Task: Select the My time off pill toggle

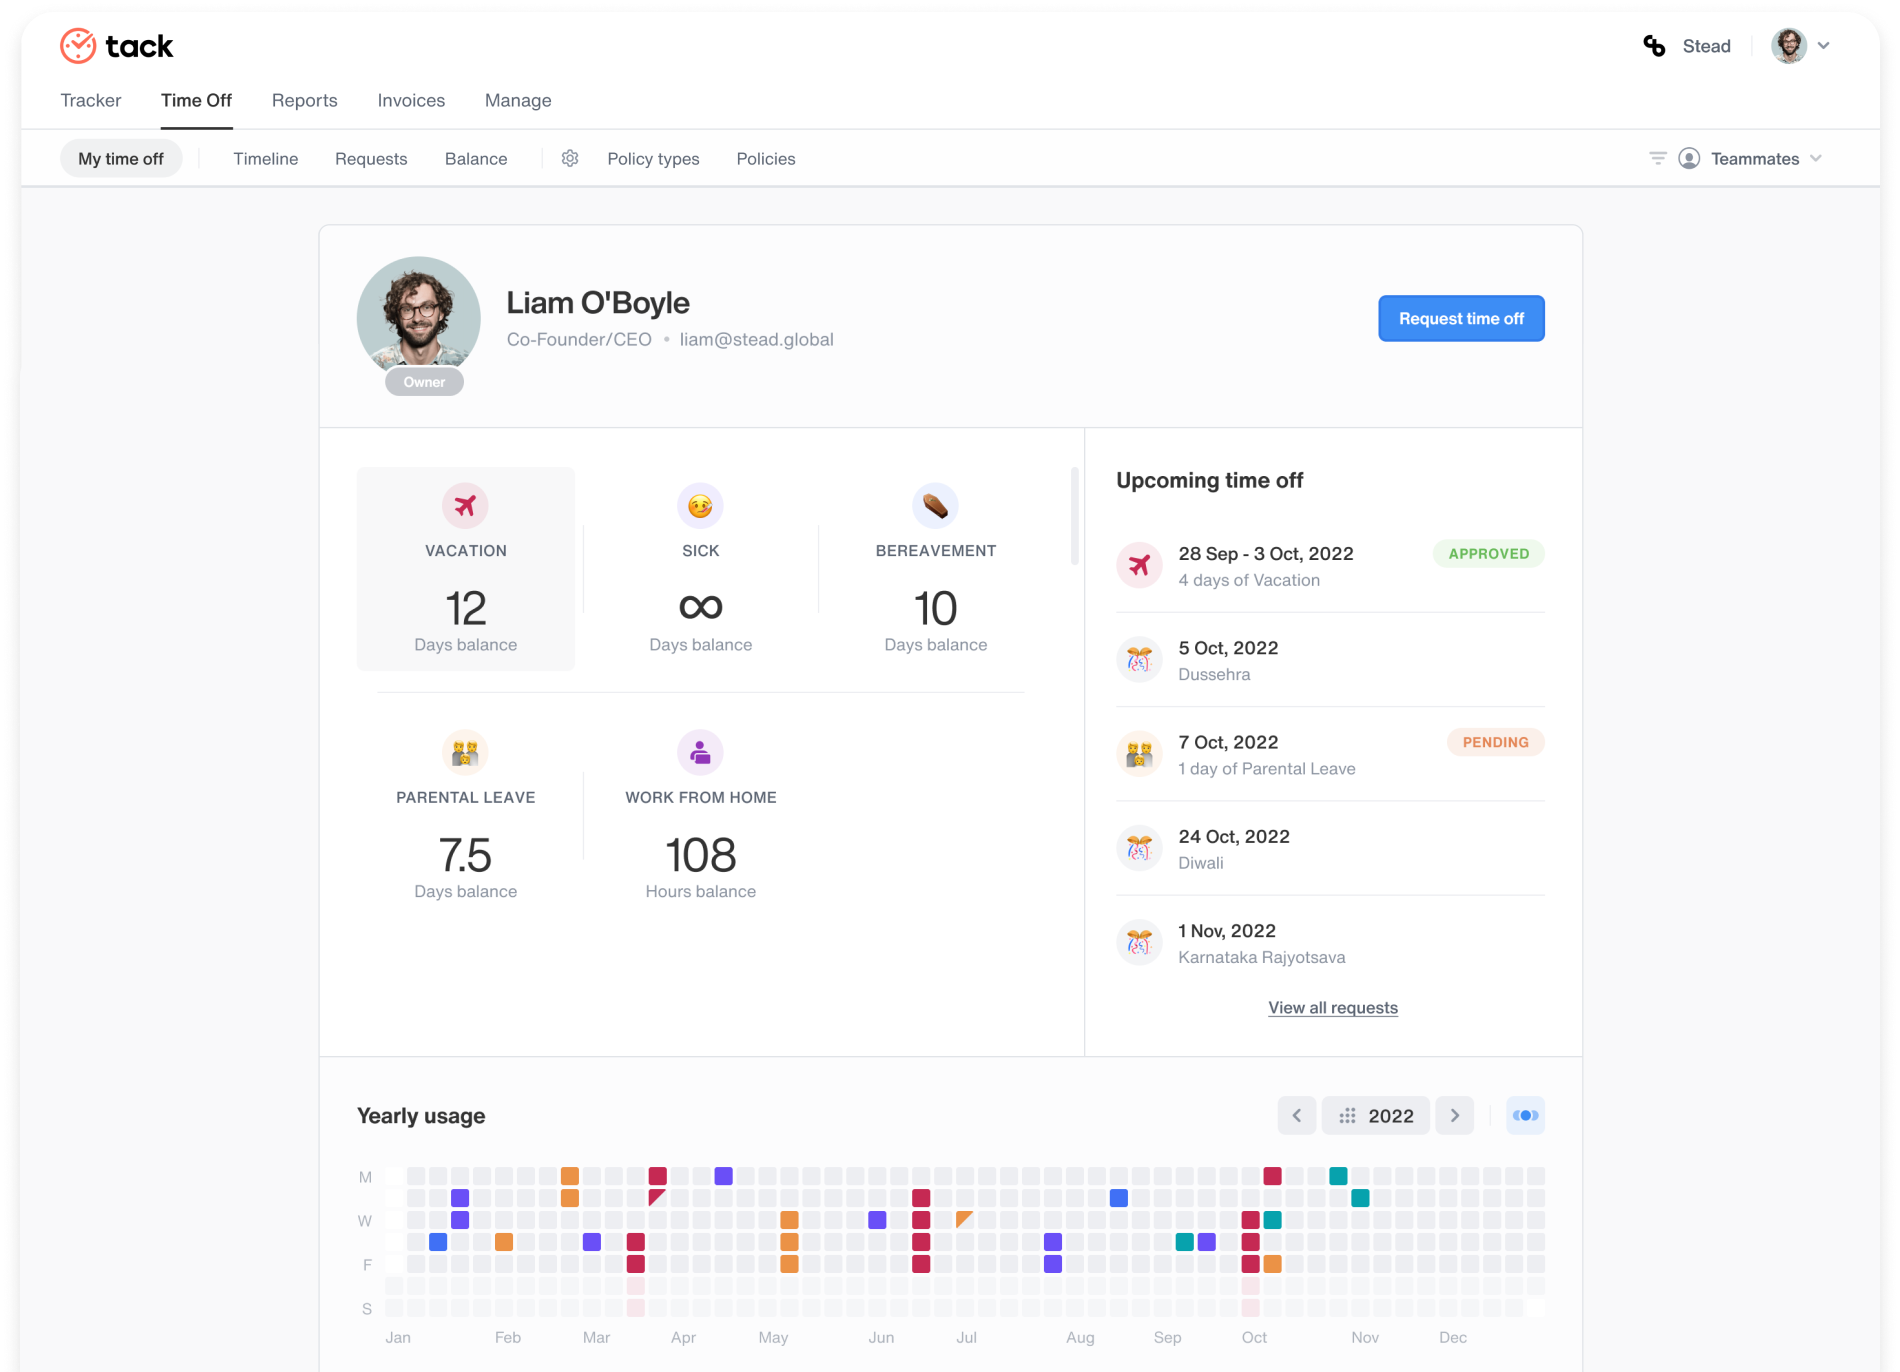Action: point(121,158)
